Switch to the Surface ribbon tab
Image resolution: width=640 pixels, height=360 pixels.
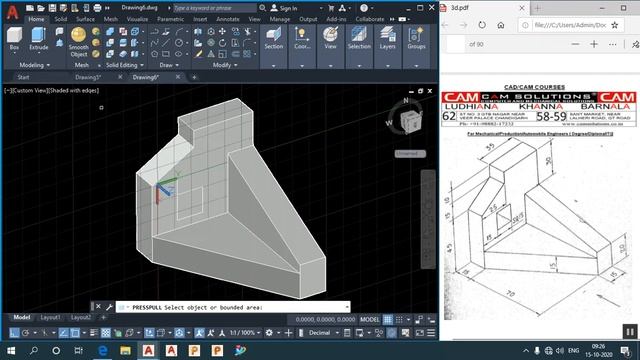85,19
